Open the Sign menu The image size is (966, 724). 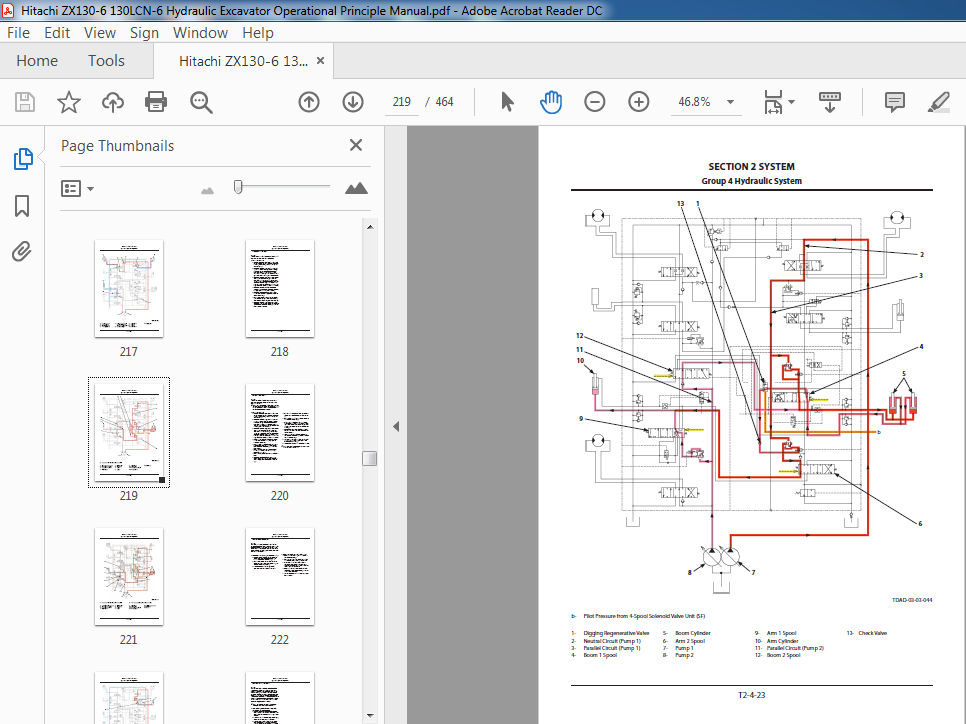(144, 33)
